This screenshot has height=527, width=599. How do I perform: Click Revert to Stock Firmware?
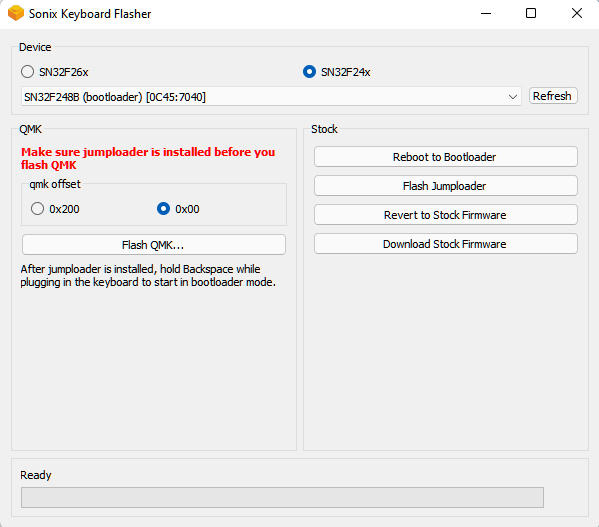pyautogui.click(x=445, y=215)
